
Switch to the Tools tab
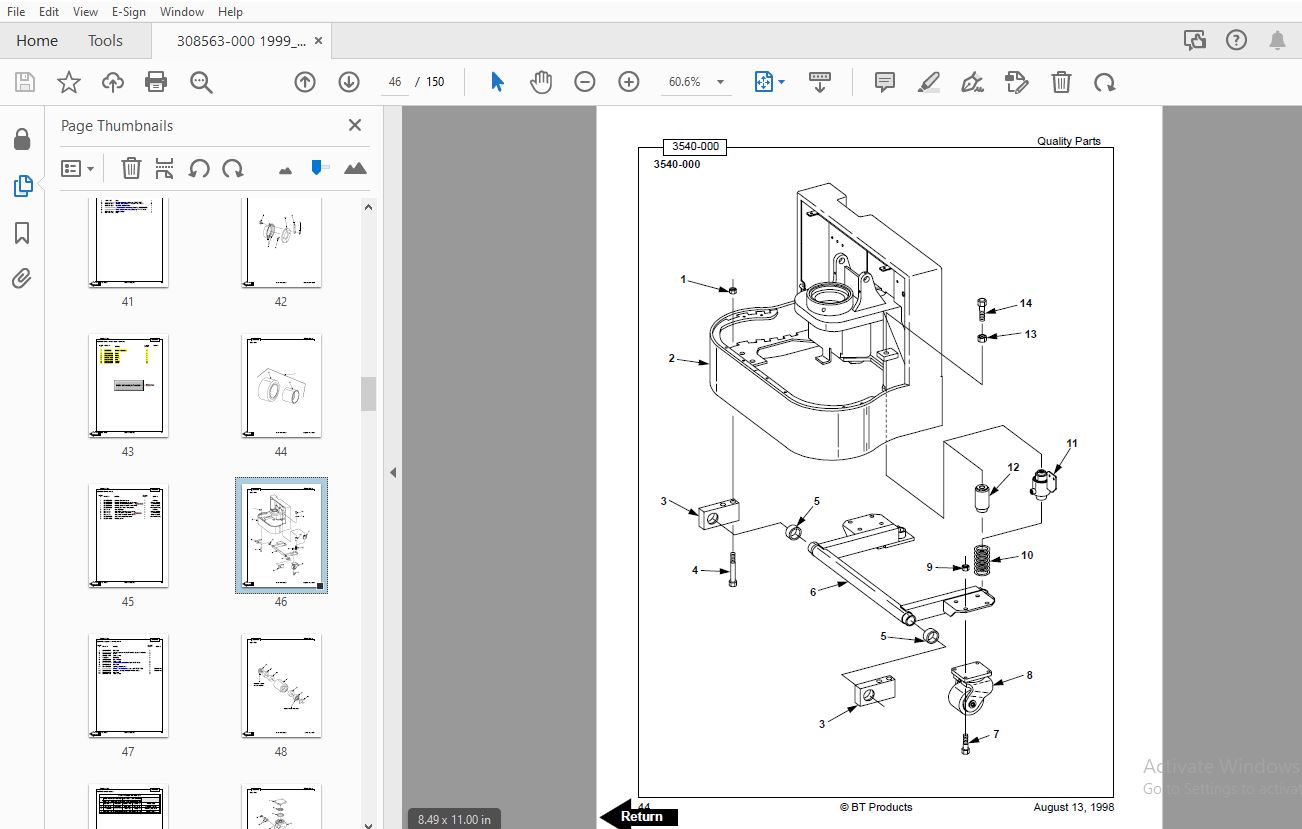click(x=105, y=41)
